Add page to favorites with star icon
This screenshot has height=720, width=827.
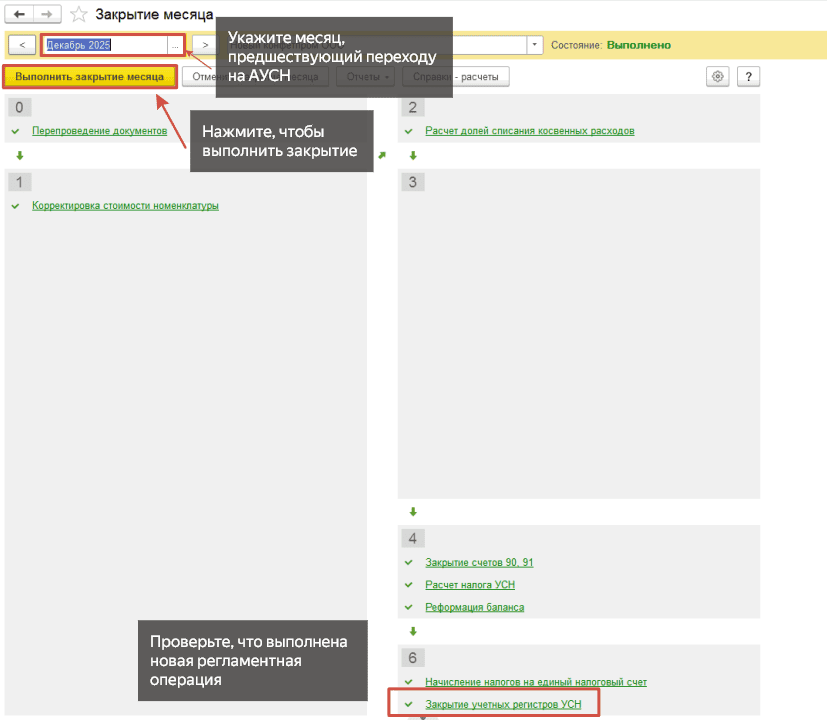click(x=79, y=14)
